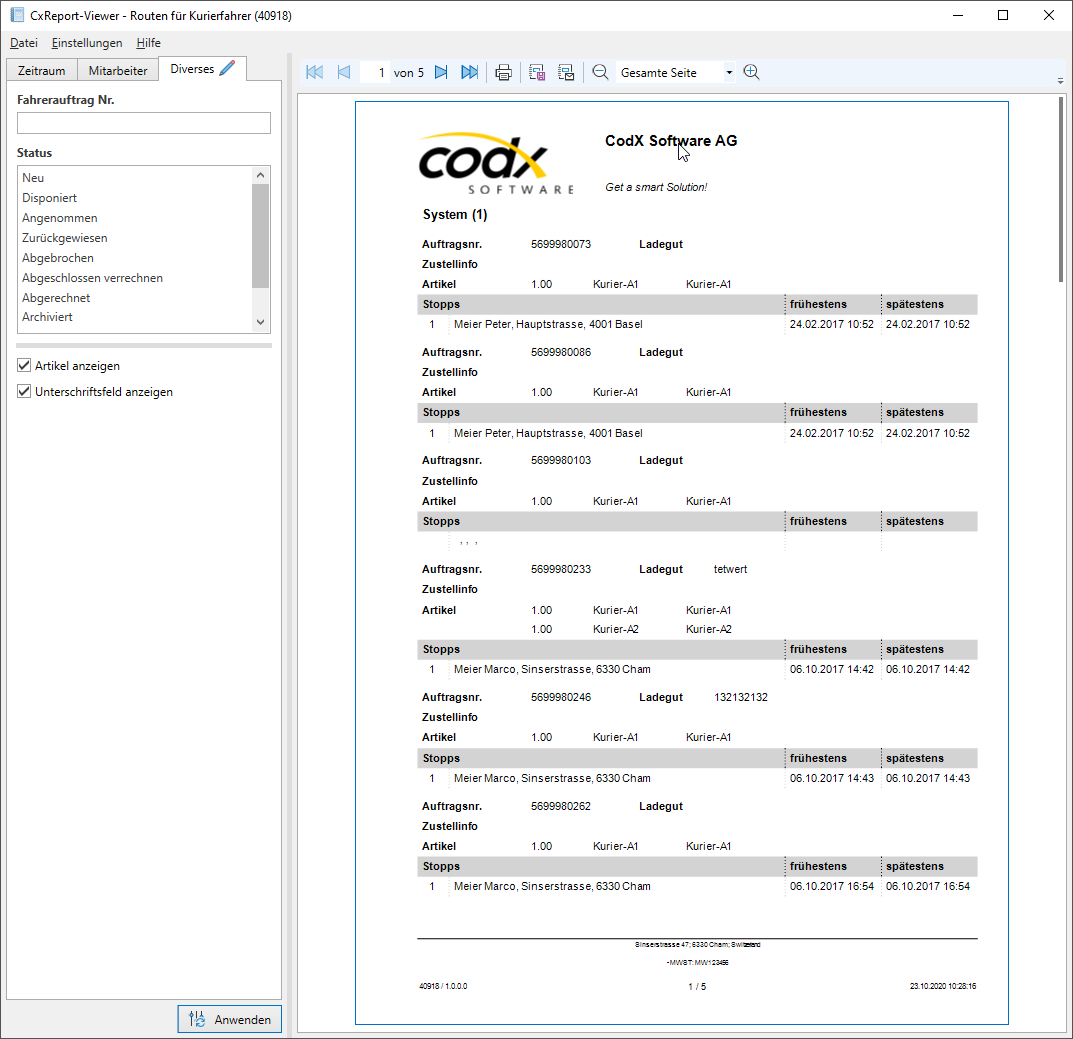Click the pencil icon on Diverses tab
The image size is (1073, 1039).
tap(228, 68)
